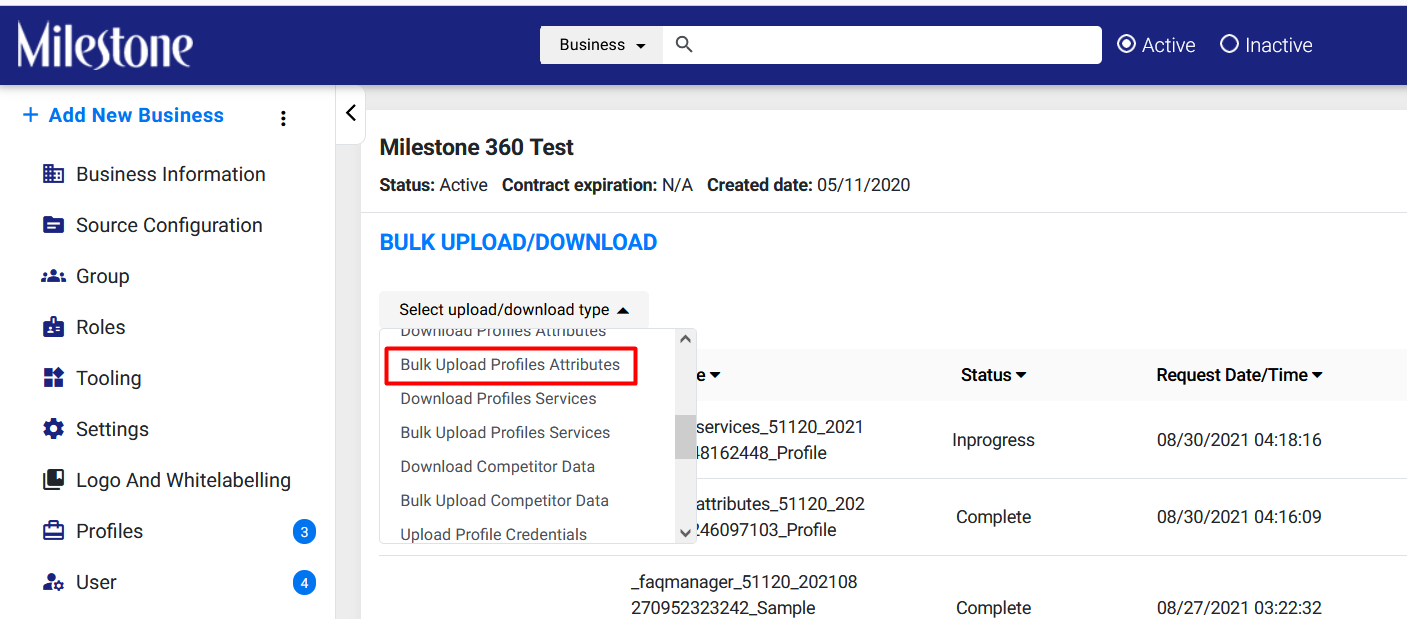
Task: Click the Complete status for 08/27/2021 row
Action: coord(993,608)
